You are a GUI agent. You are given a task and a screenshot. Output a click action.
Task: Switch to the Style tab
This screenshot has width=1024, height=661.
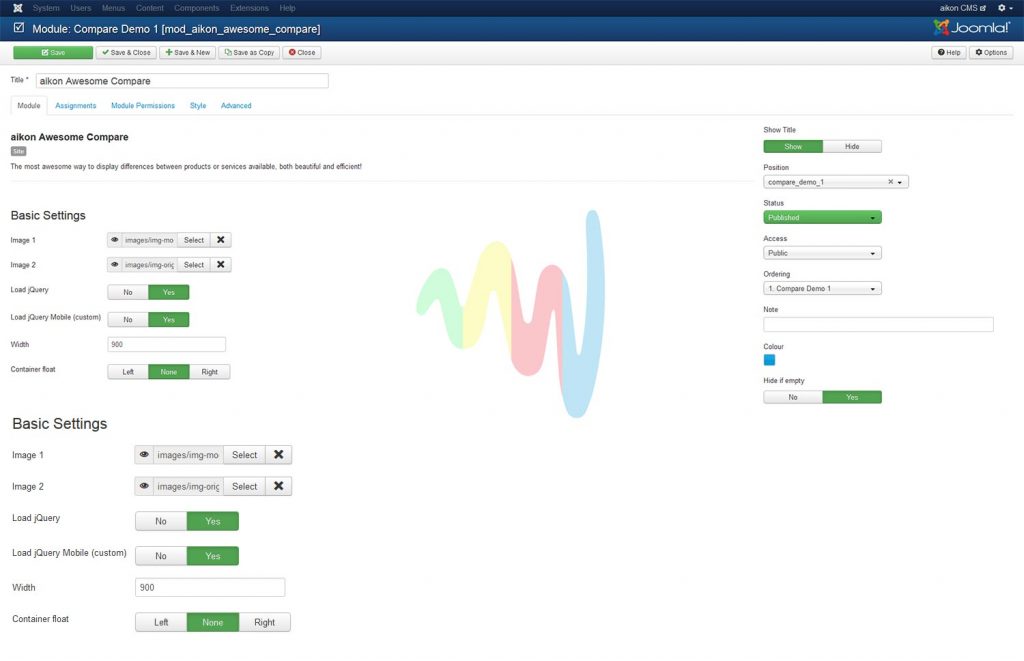click(x=198, y=105)
